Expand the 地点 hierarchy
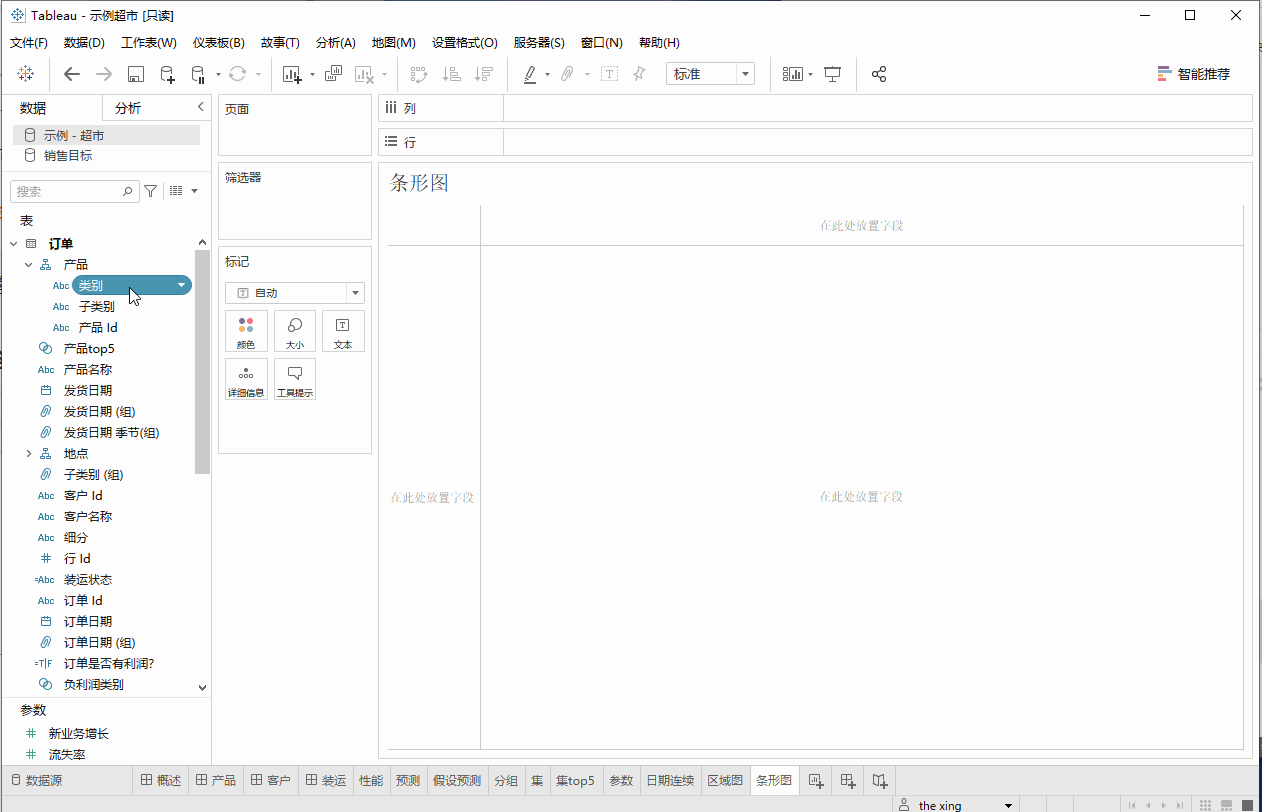This screenshot has width=1262, height=812. tap(29, 454)
